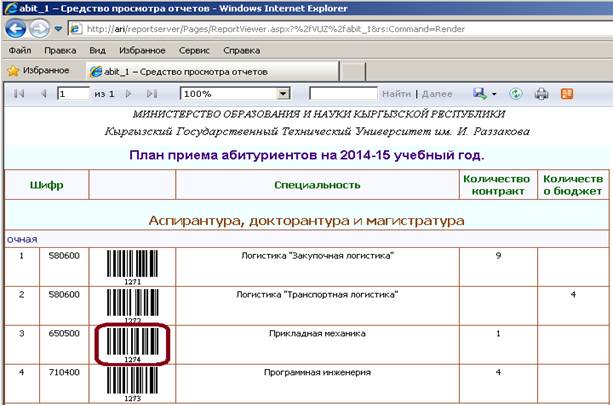Click barcode 1274 image
This screenshot has height=405, width=613.
[133, 345]
